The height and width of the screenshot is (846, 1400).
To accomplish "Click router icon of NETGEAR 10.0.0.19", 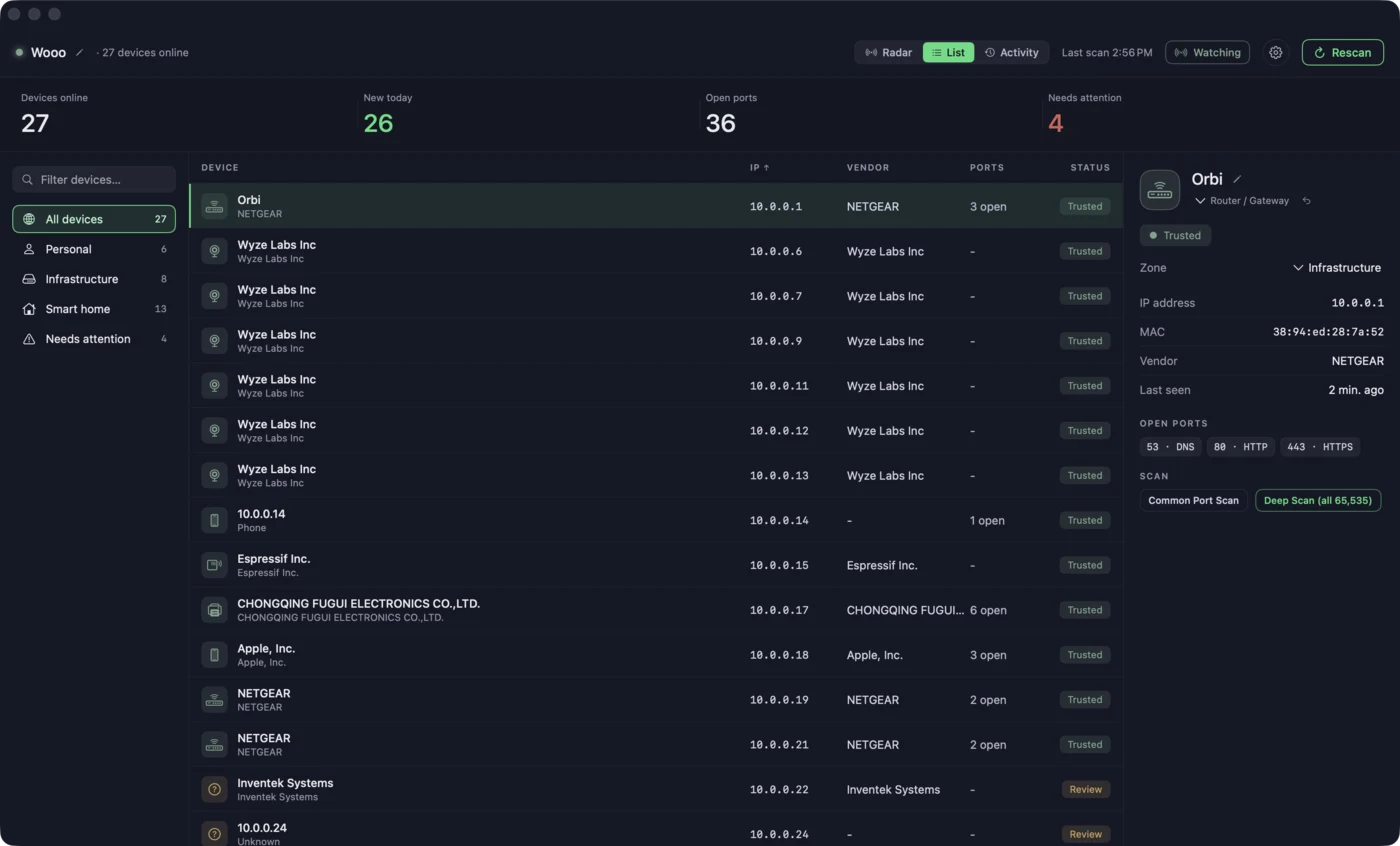I will [x=214, y=700].
